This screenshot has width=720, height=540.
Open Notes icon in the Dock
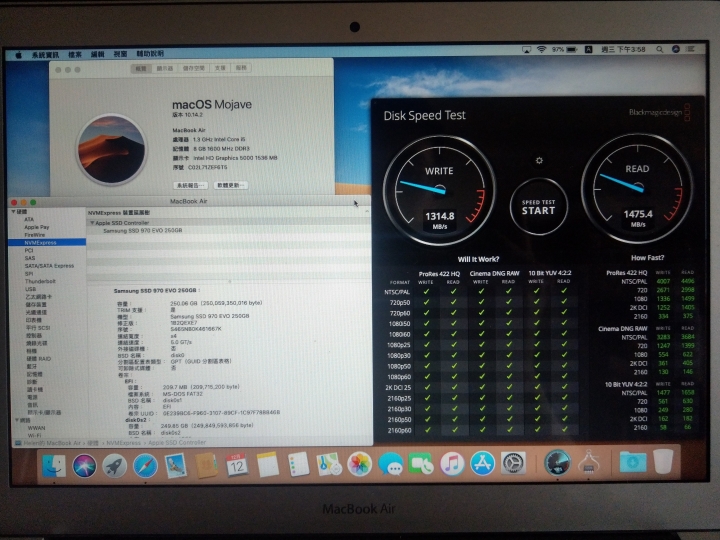(268, 465)
